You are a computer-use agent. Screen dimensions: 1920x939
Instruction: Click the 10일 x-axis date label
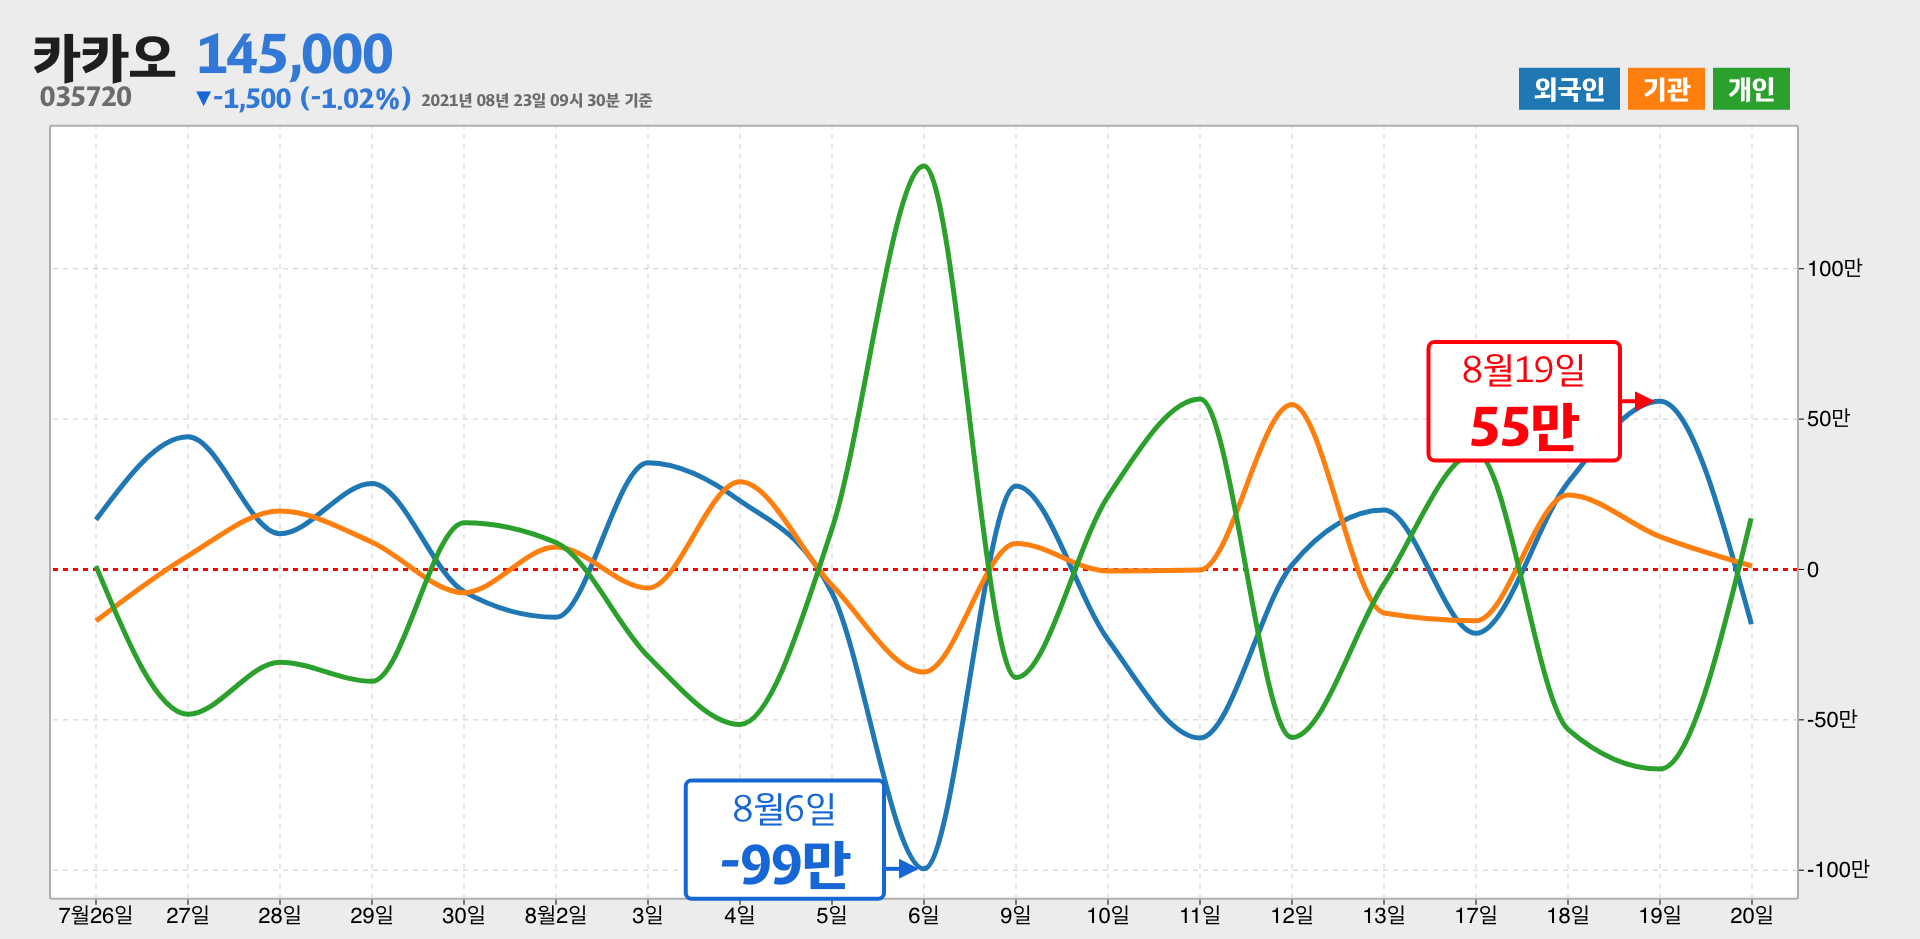(x=1108, y=915)
